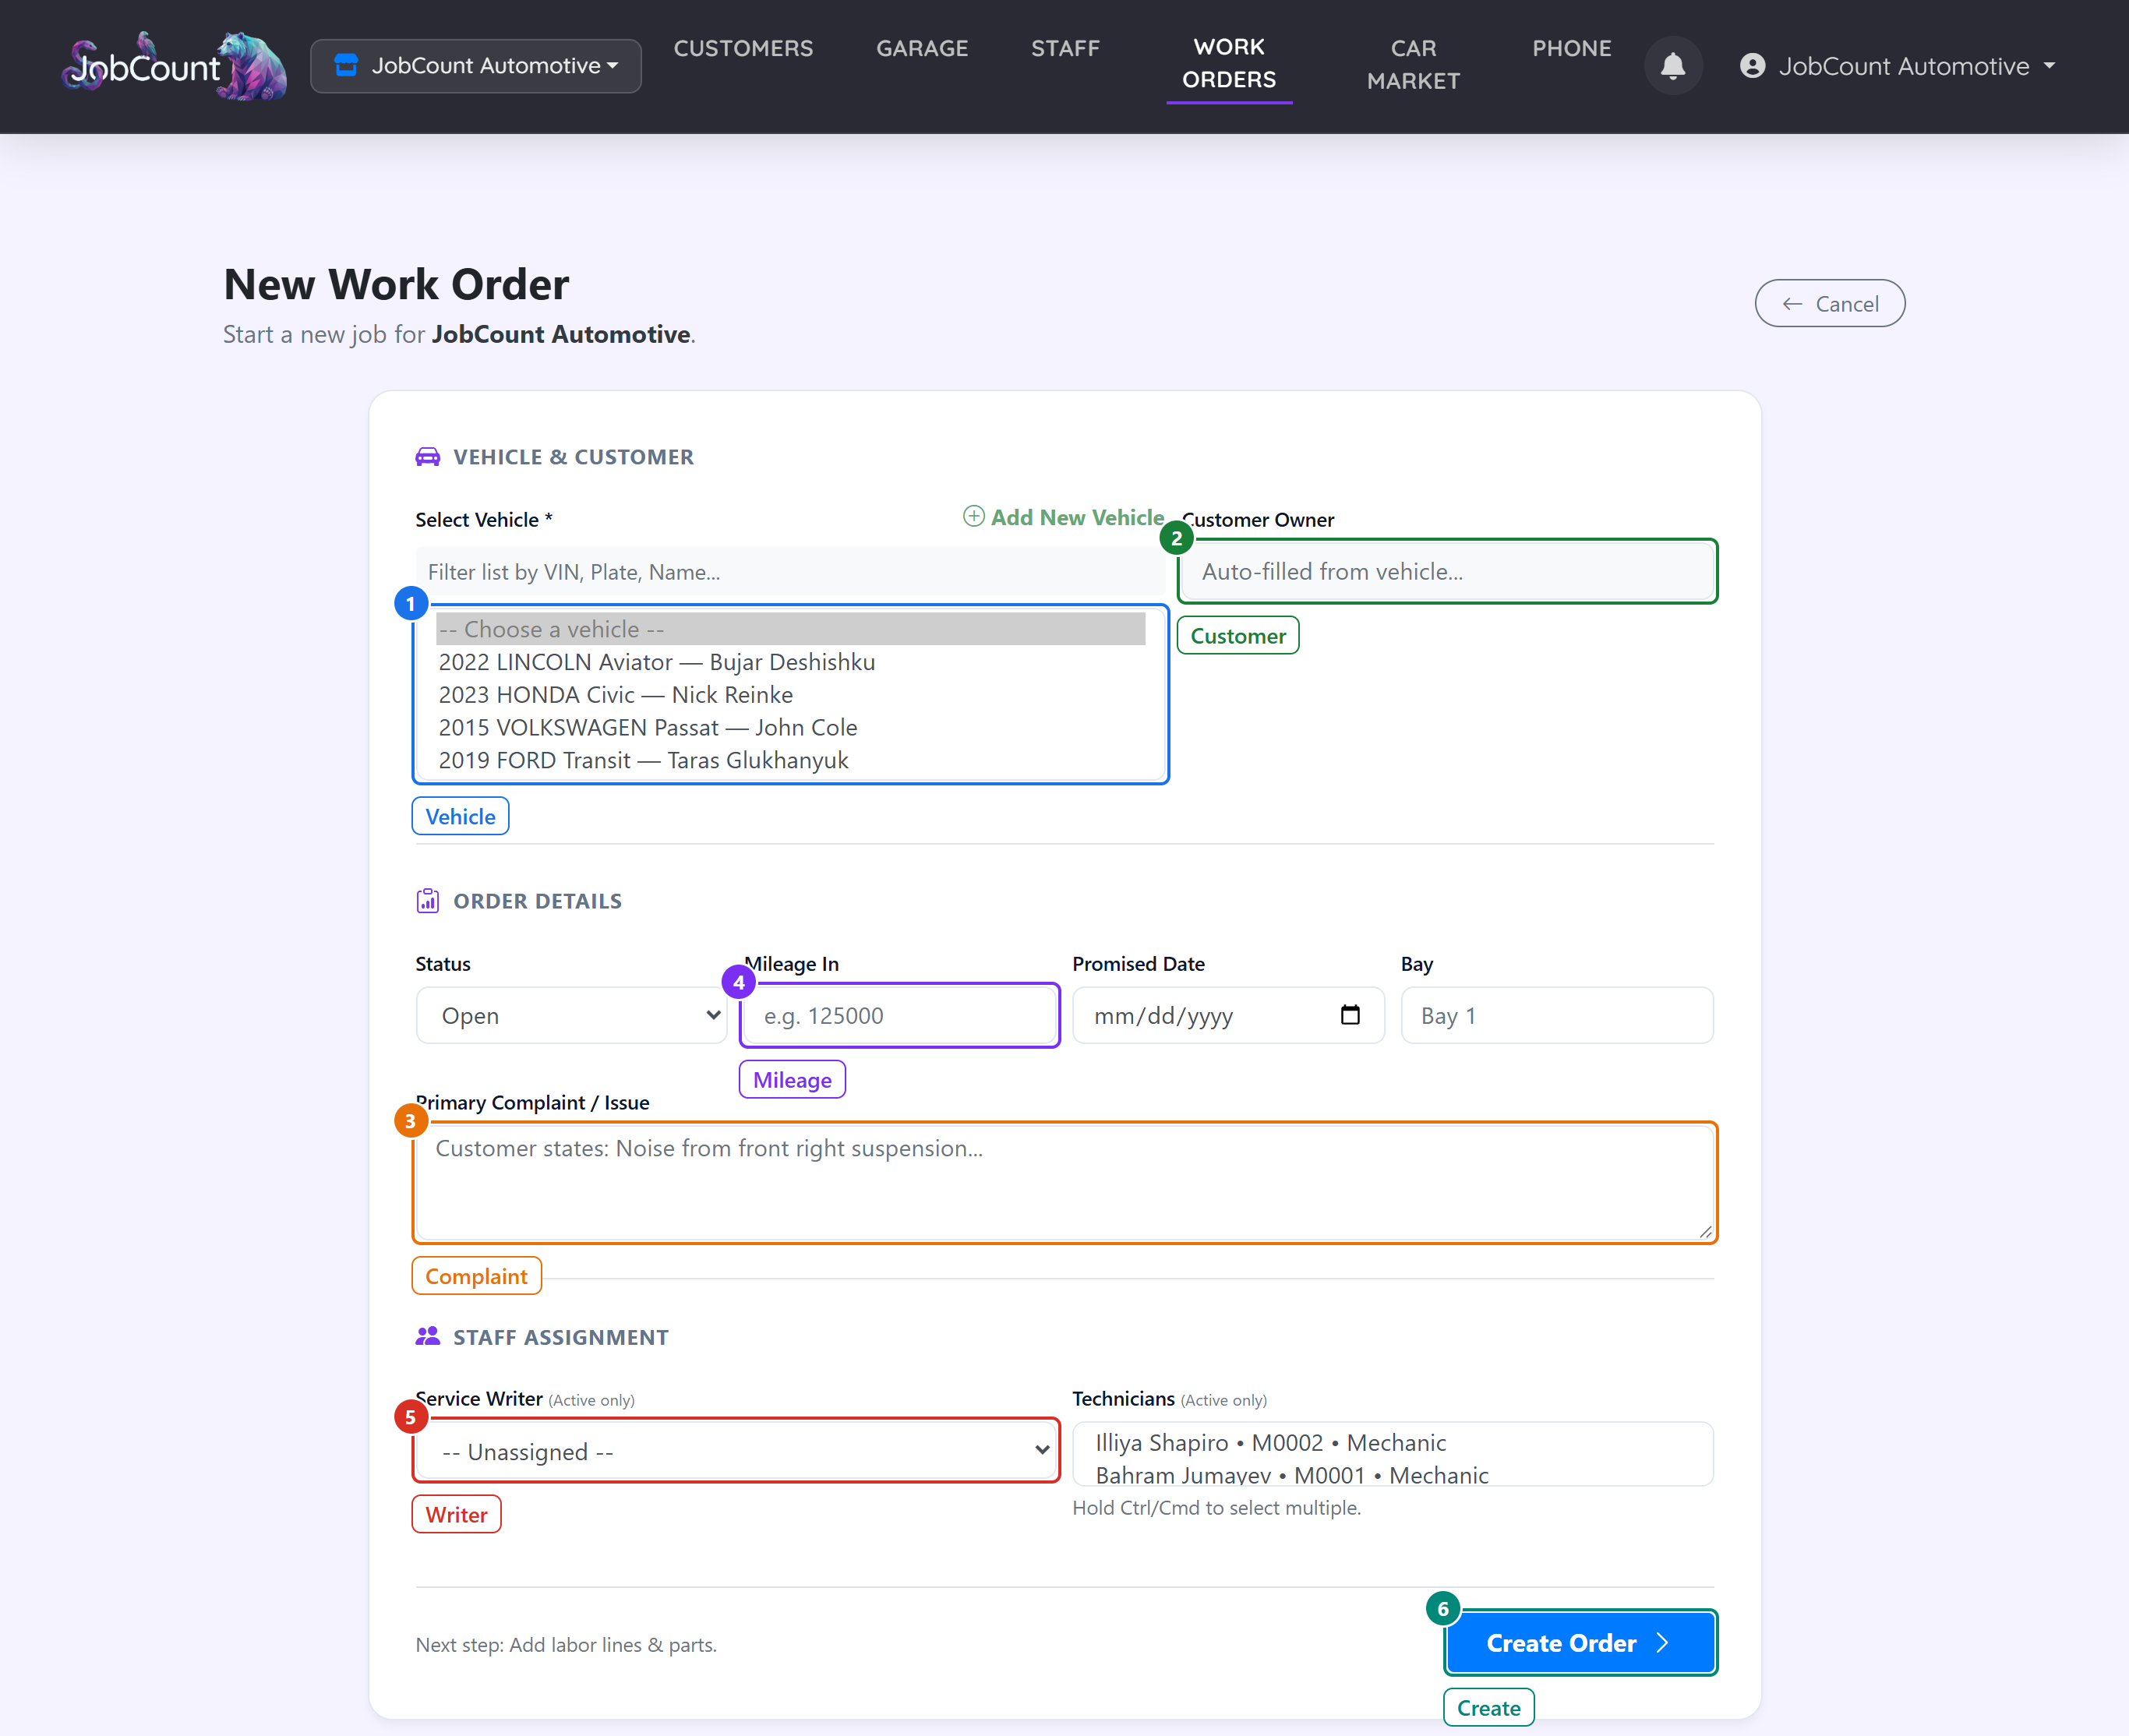Click the people icon beside Staff Assignment
Image resolution: width=2129 pixels, height=1736 pixels.
point(427,1336)
